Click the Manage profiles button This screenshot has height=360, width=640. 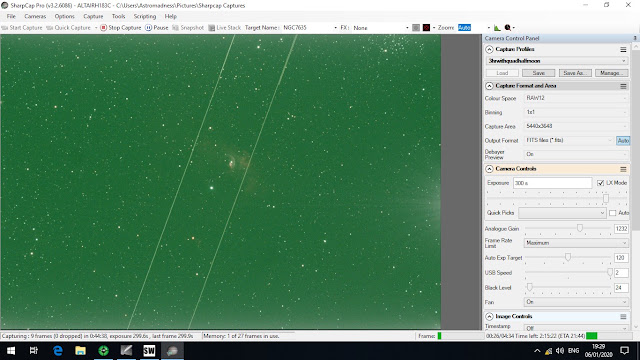tap(611, 73)
